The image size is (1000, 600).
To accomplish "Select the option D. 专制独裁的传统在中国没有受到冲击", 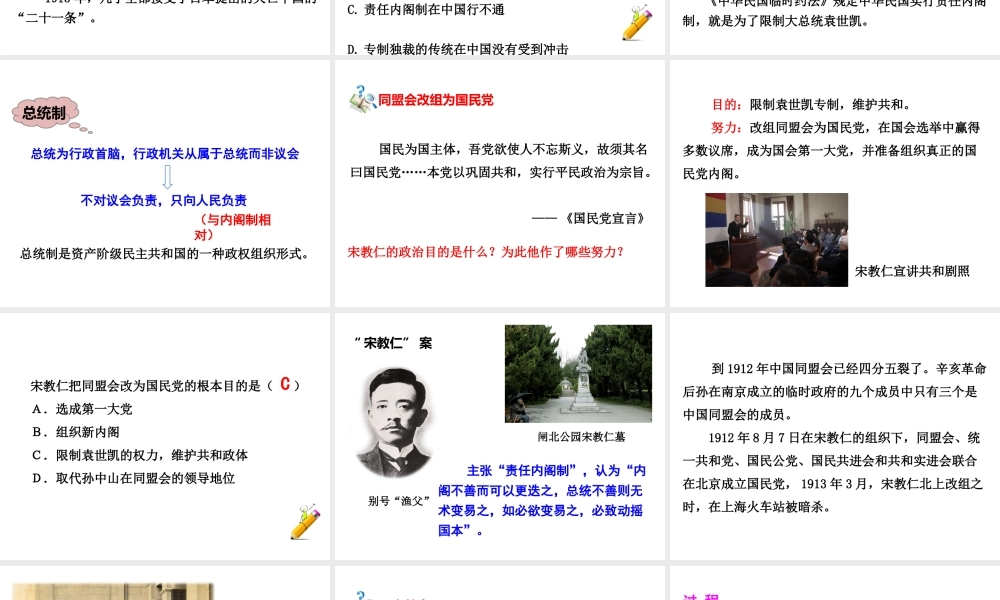I will pos(458,49).
